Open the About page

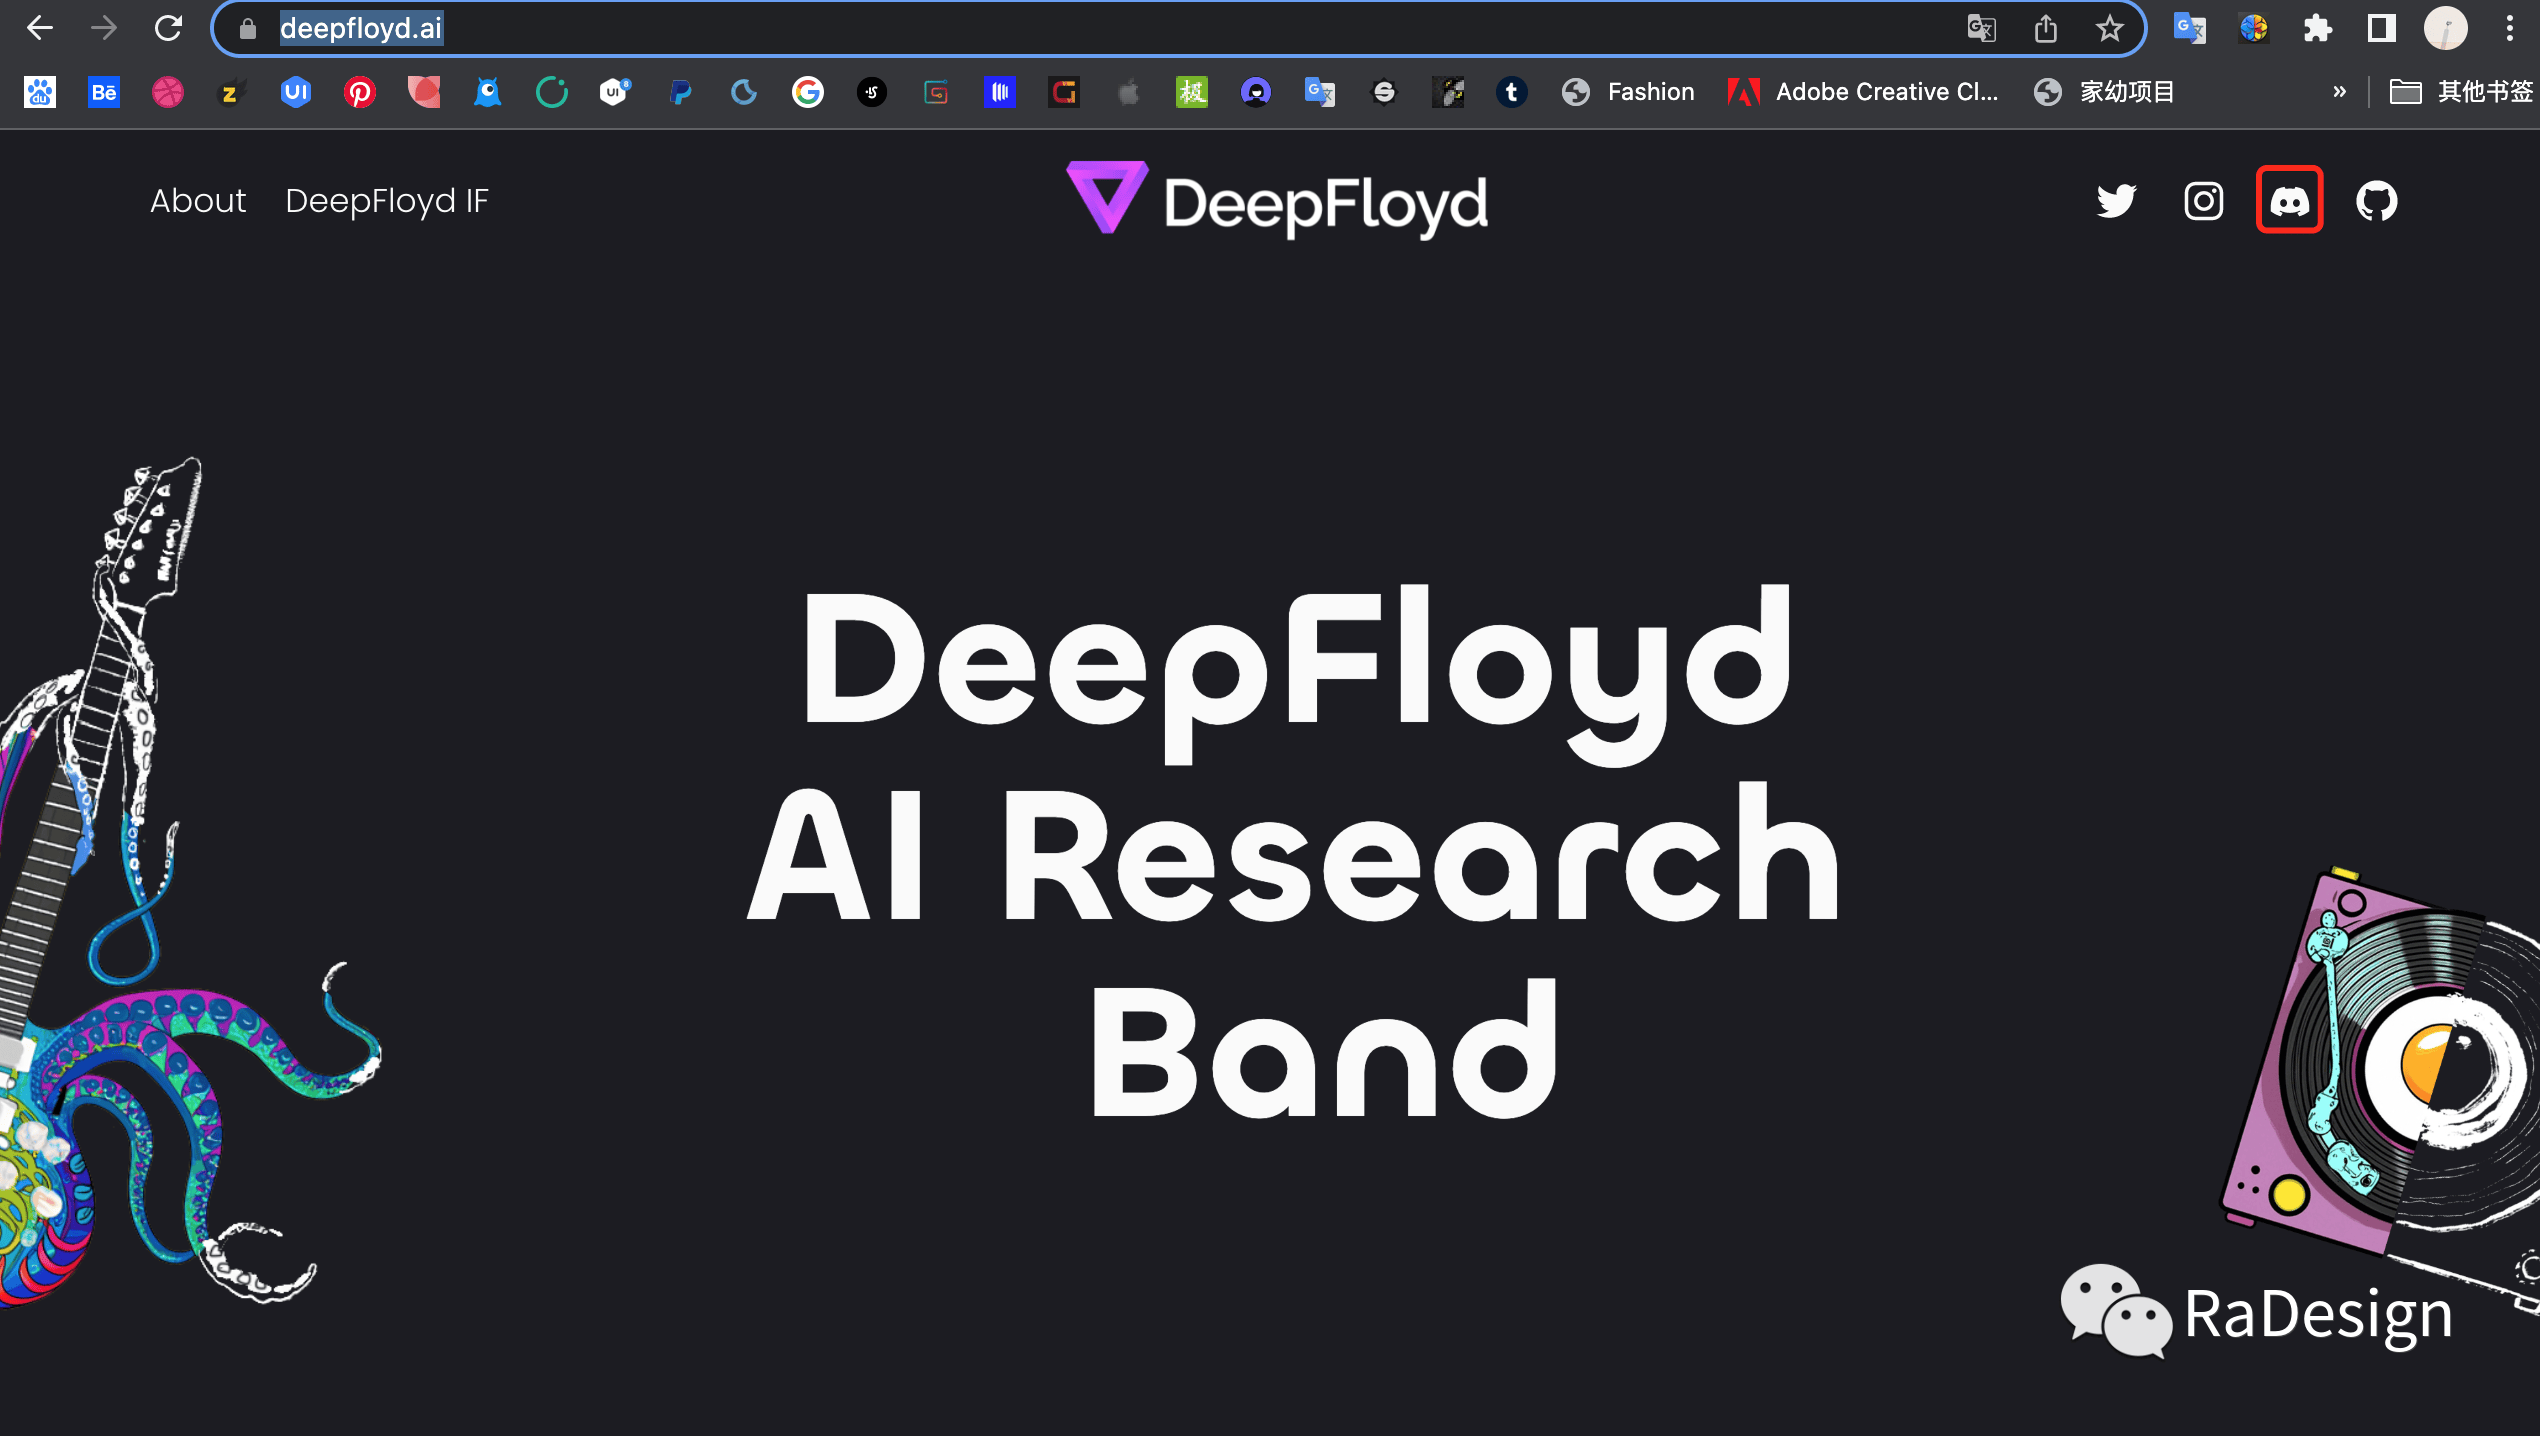(198, 201)
